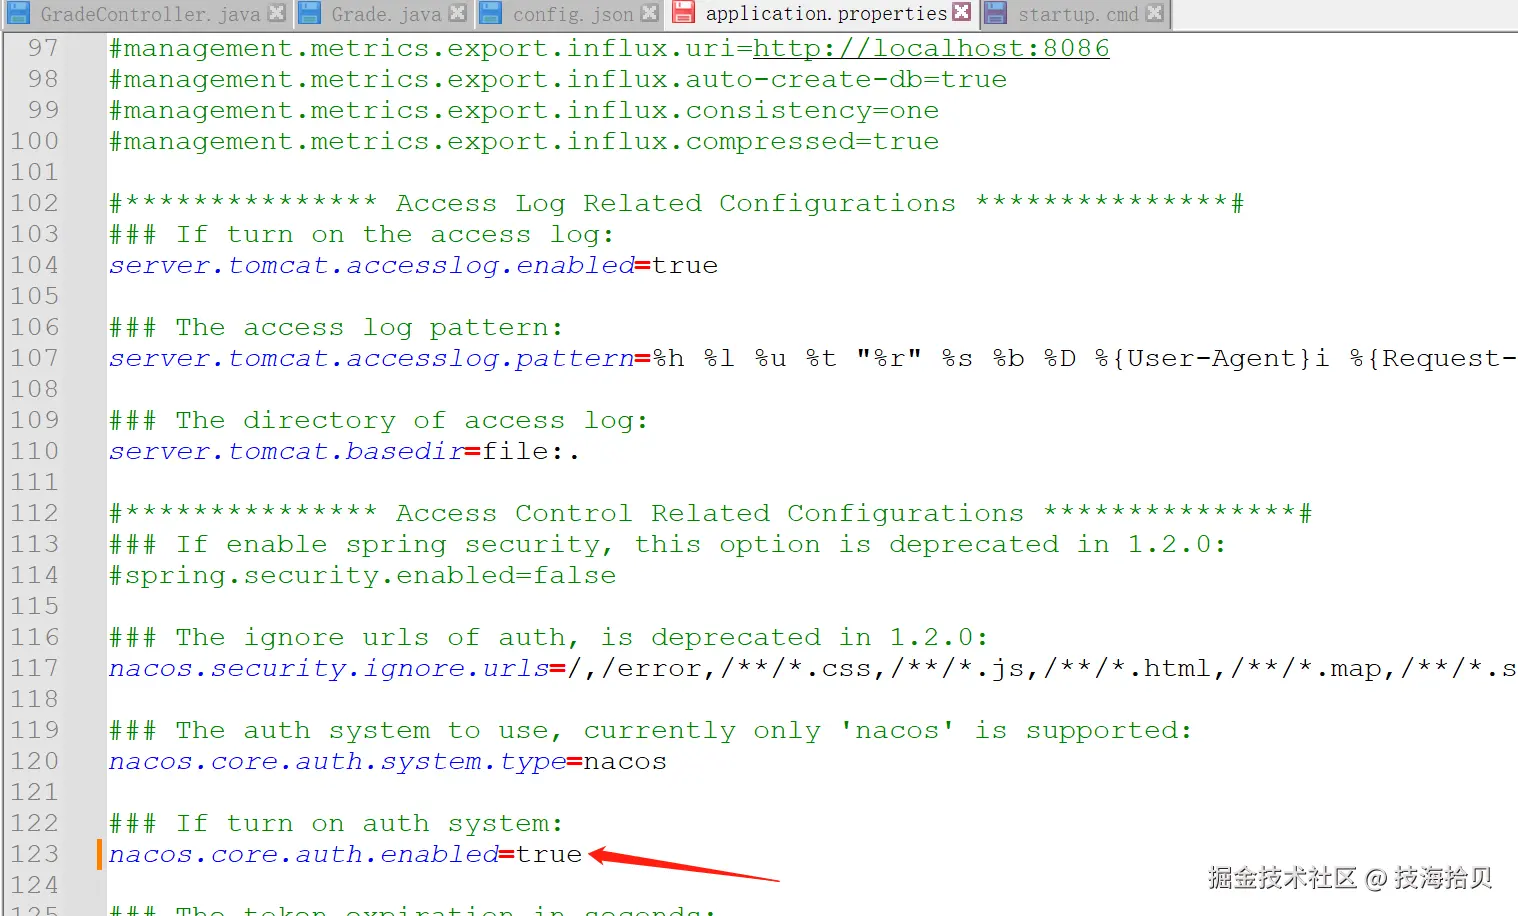This screenshot has width=1518, height=916.
Task: Click the '### The directory of access log:' comment
Action: pyautogui.click(x=378, y=420)
